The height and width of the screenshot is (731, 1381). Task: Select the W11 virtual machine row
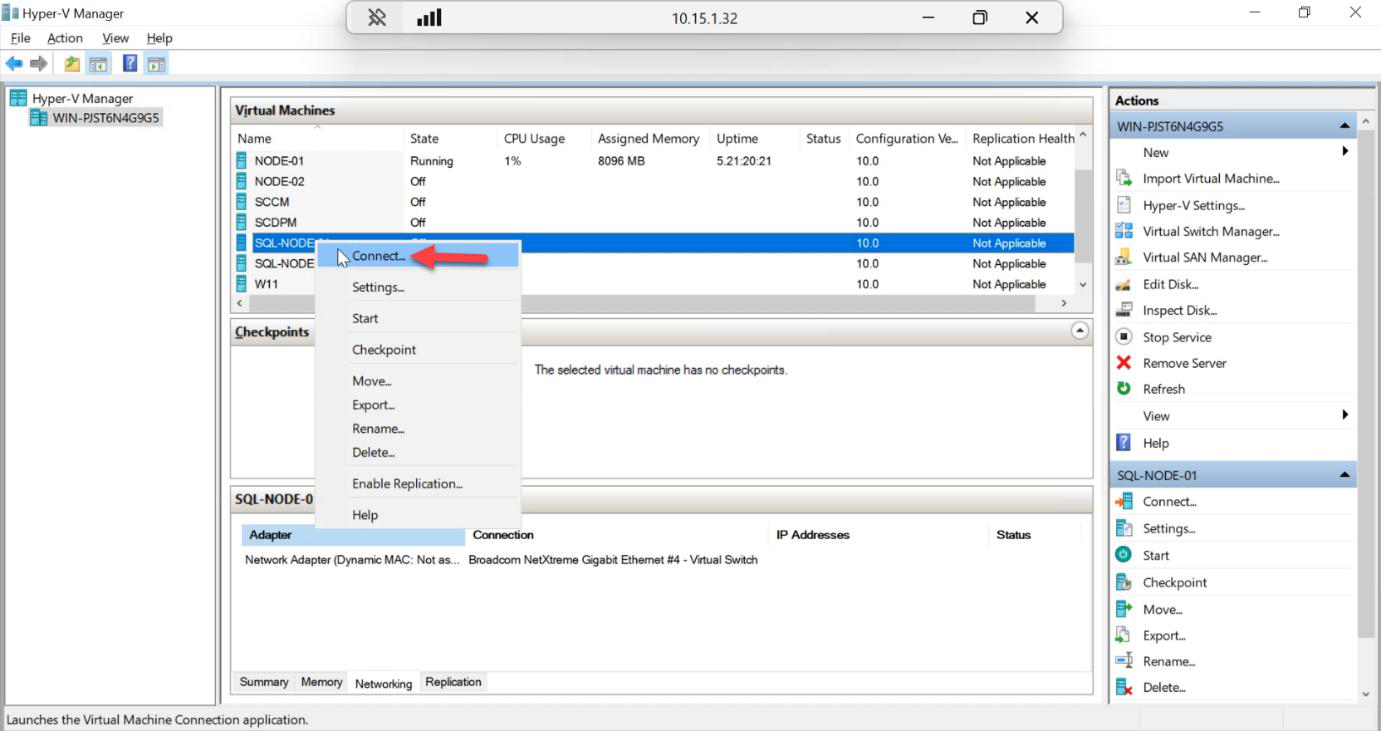tap(653, 284)
